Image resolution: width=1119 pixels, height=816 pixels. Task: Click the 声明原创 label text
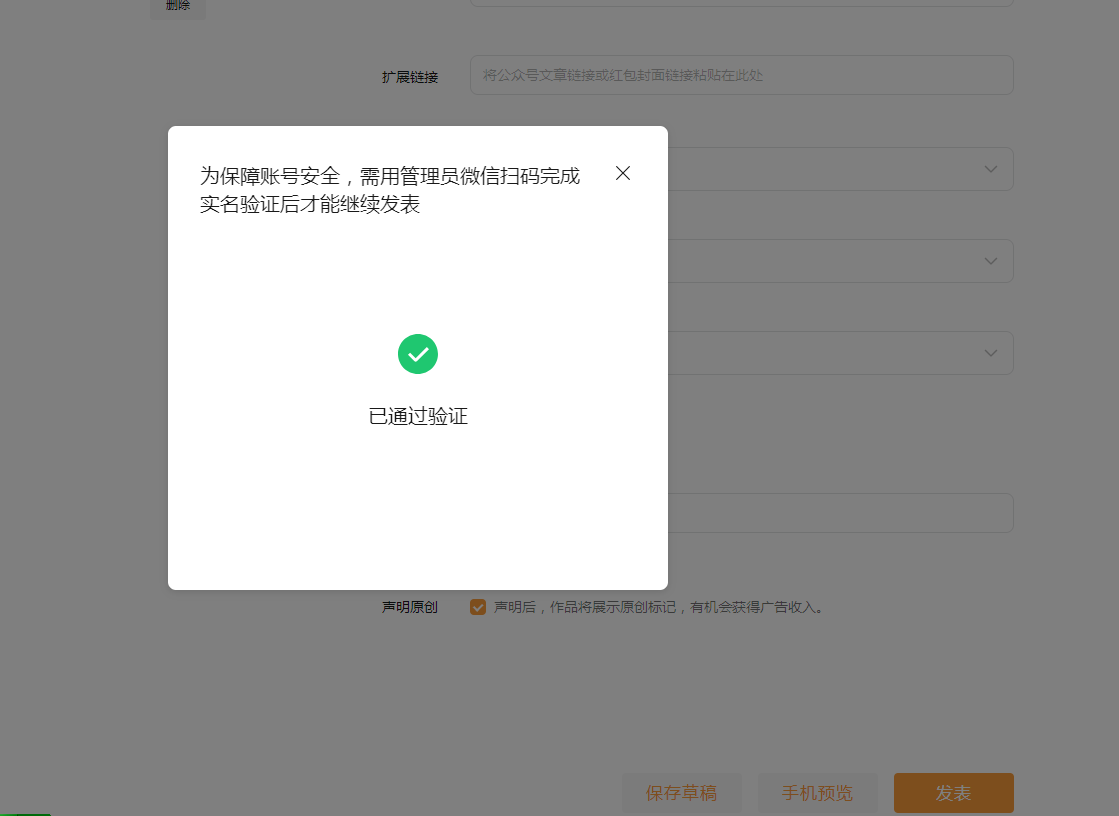coord(410,607)
